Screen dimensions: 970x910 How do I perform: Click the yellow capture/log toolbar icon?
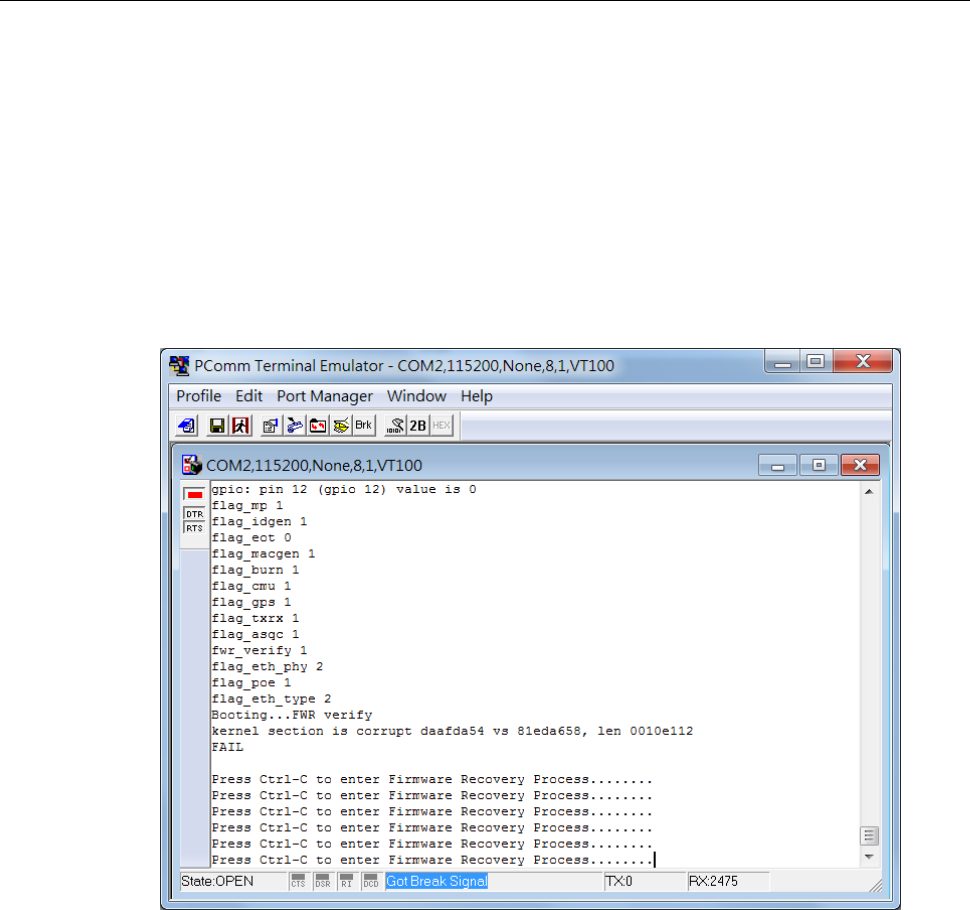341,426
